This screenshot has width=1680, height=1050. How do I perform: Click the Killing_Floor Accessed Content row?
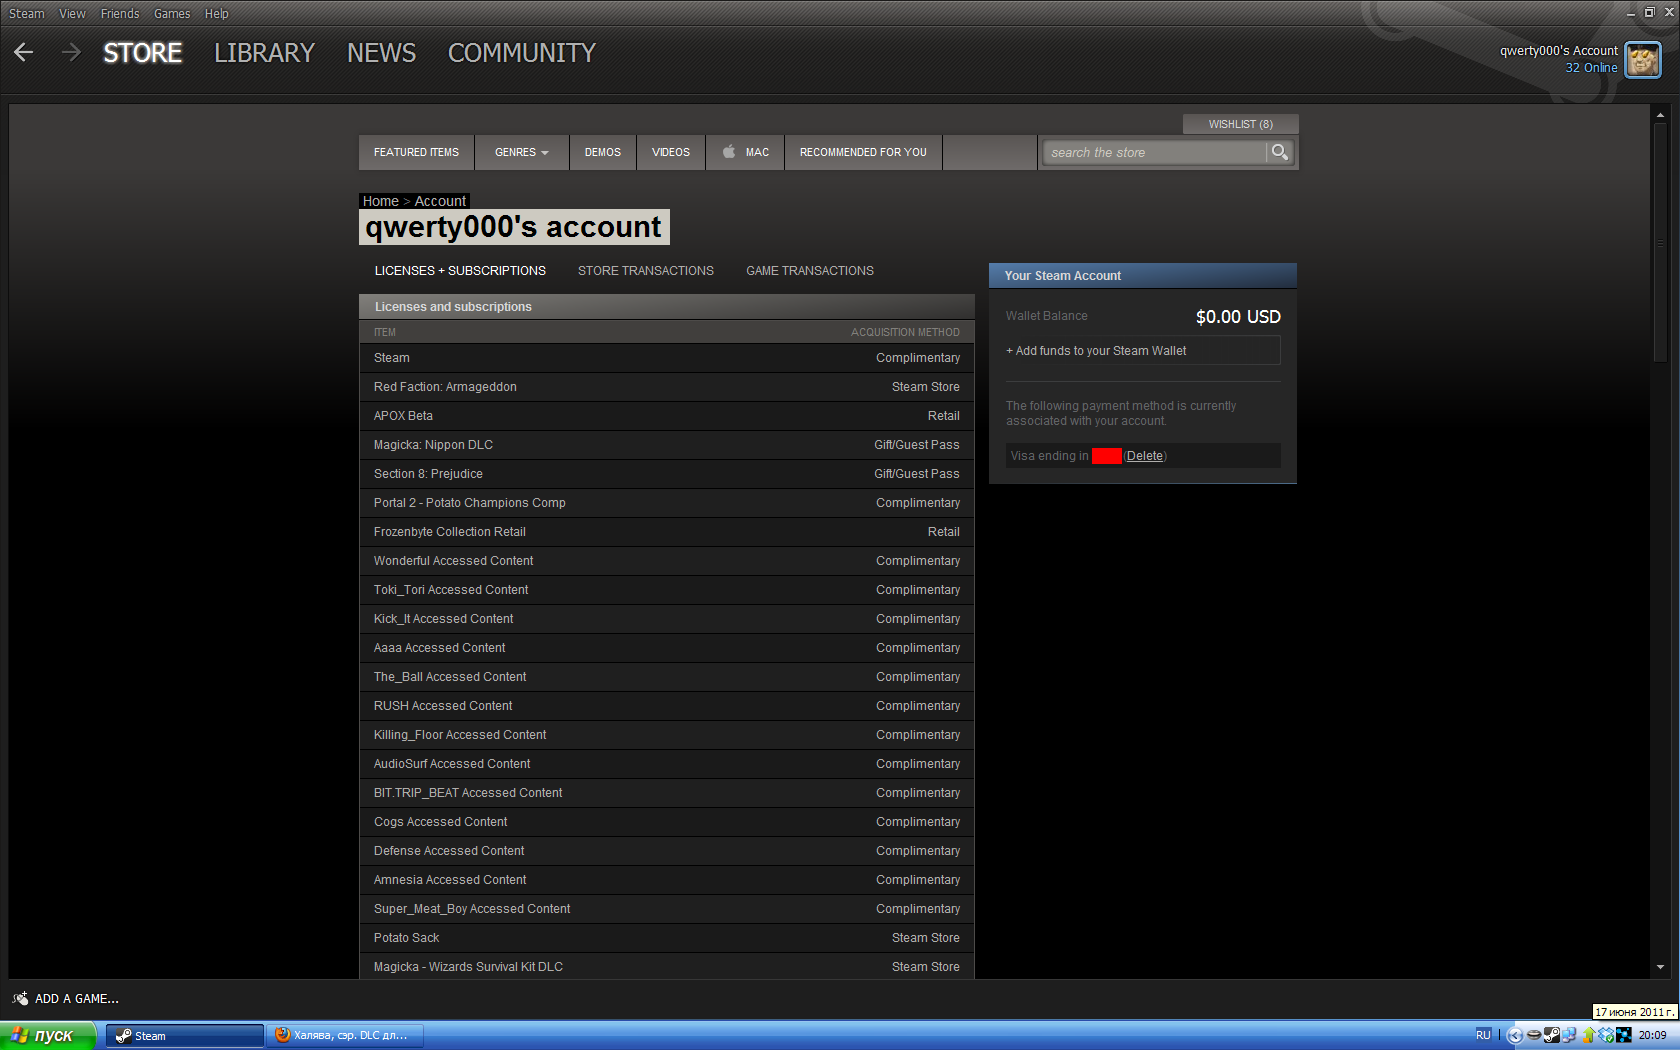click(666, 735)
